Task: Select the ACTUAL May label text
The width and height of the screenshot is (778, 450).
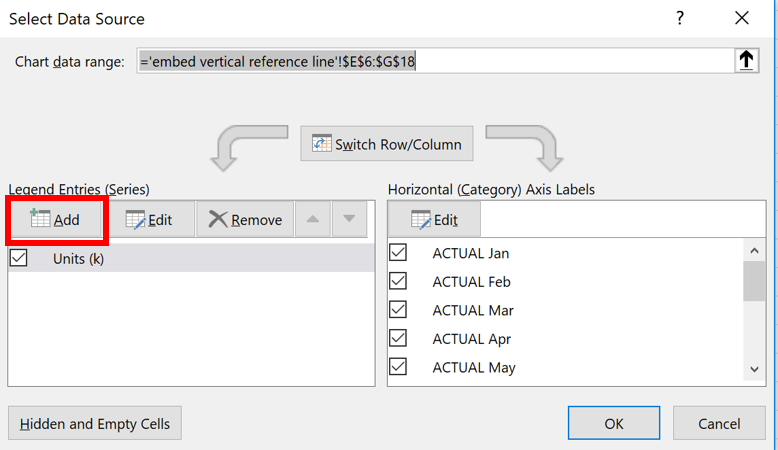Action: [x=474, y=368]
